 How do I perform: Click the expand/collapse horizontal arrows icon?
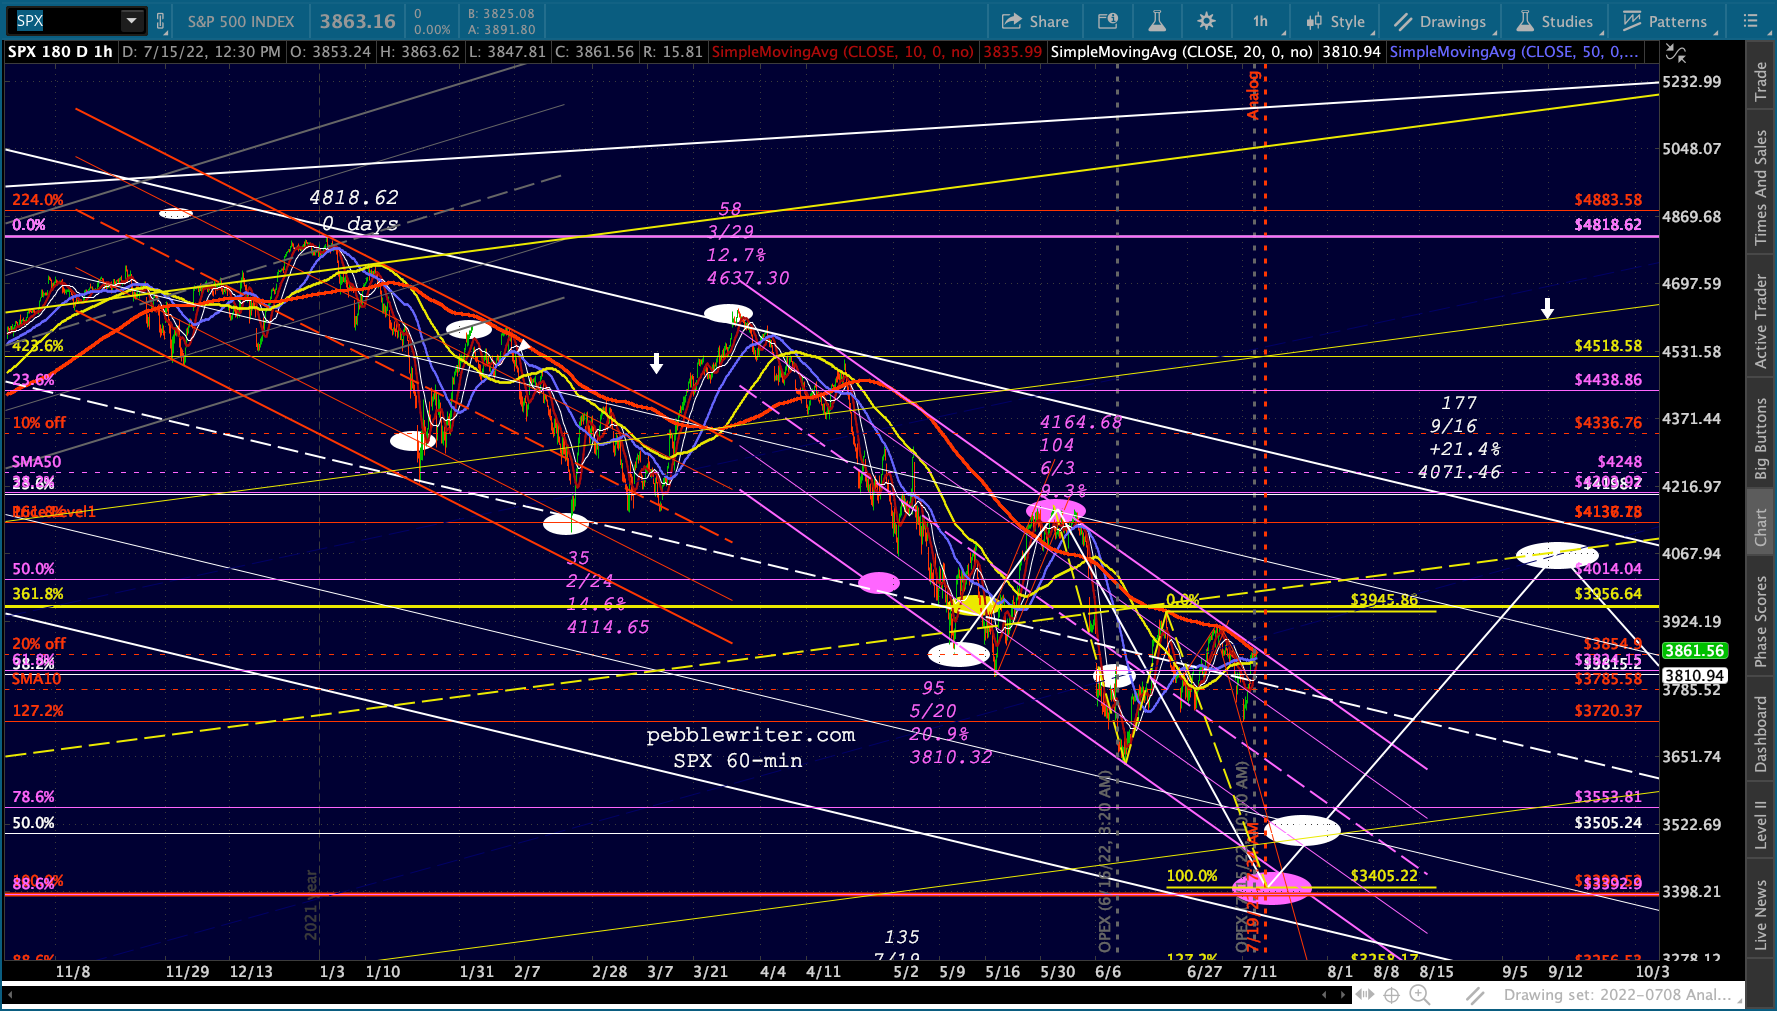[1364, 994]
